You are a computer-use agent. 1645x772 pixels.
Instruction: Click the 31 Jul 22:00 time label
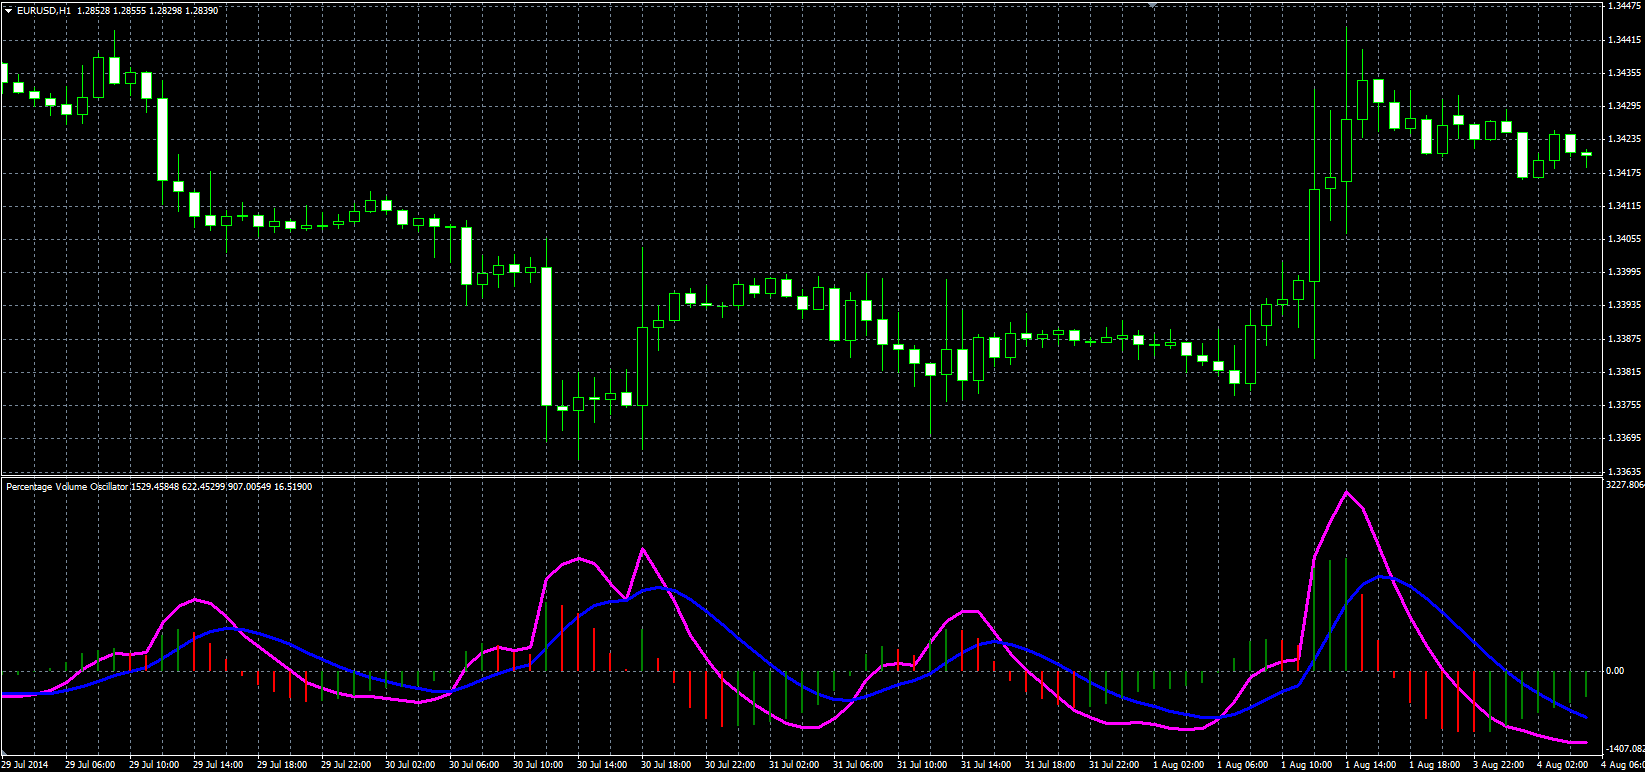[x=1114, y=765]
